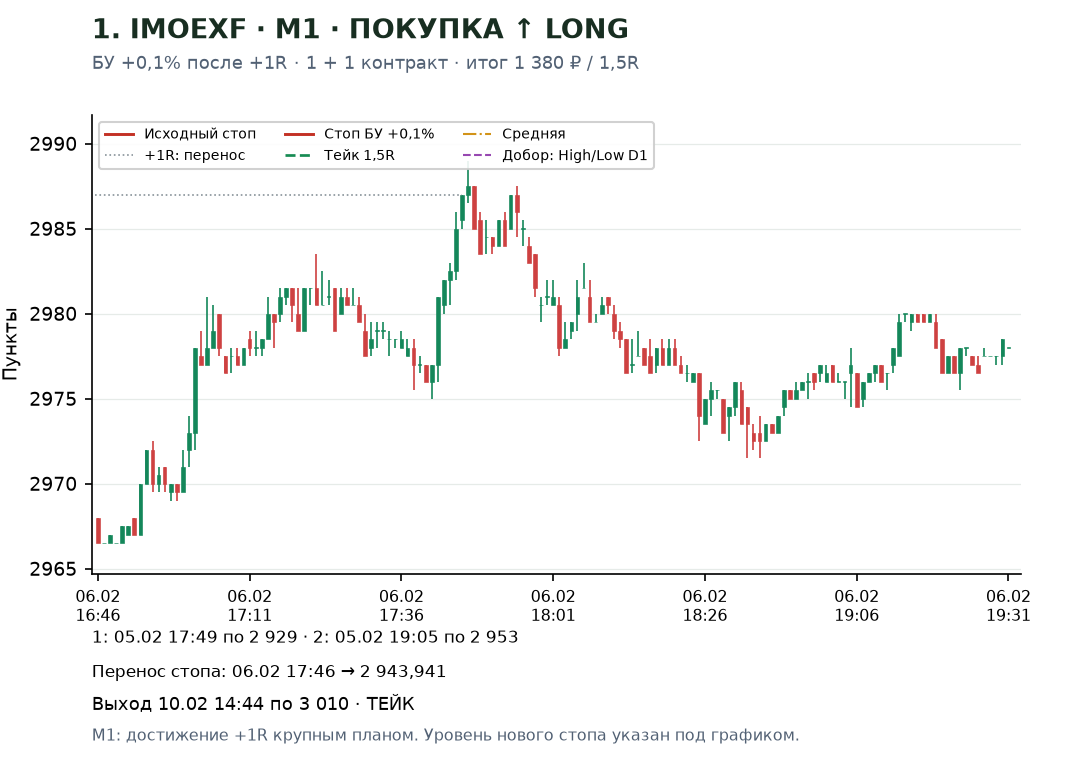This screenshot has width=1080, height=765.
Task: Click the x-axis label "06.02 18:01"
Action: (552, 606)
